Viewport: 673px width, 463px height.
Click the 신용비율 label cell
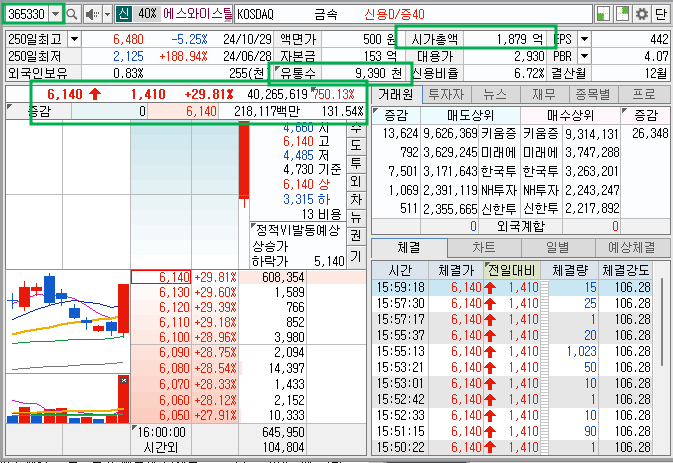point(434,73)
